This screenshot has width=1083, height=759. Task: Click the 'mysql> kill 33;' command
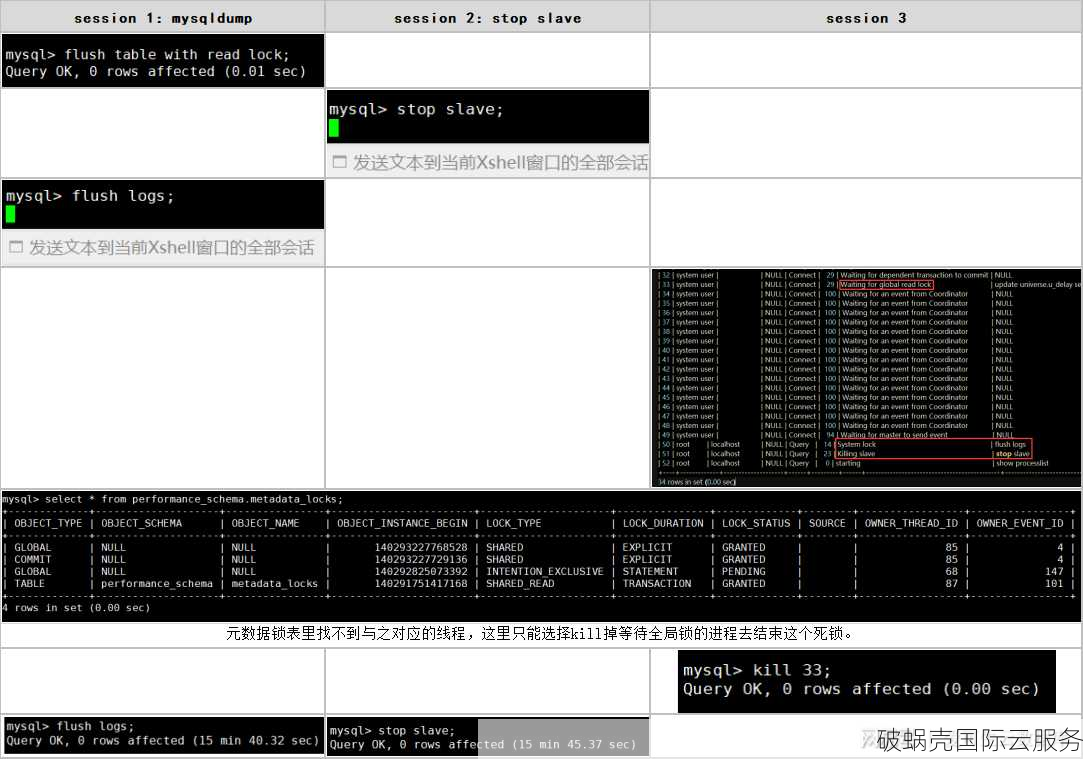tap(757, 670)
